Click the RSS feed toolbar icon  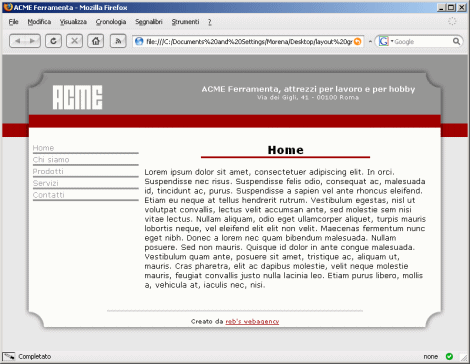pyautogui.click(x=118, y=41)
